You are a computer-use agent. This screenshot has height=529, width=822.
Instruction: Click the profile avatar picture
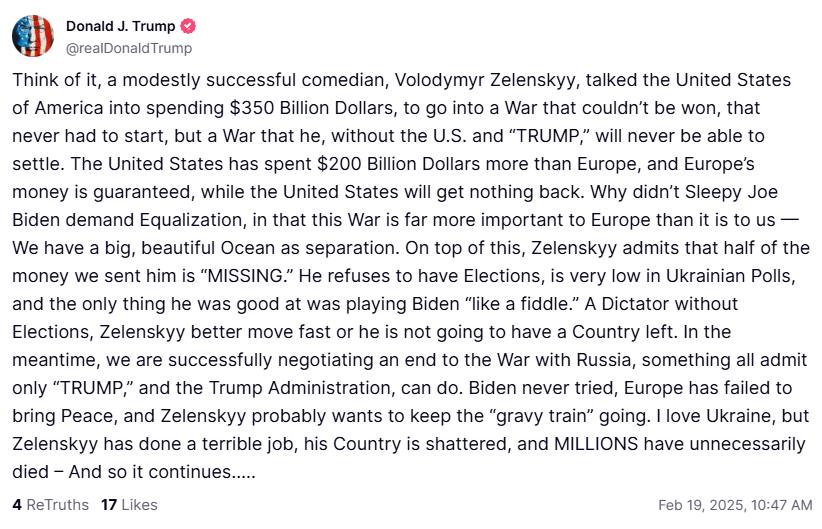tap(32, 36)
